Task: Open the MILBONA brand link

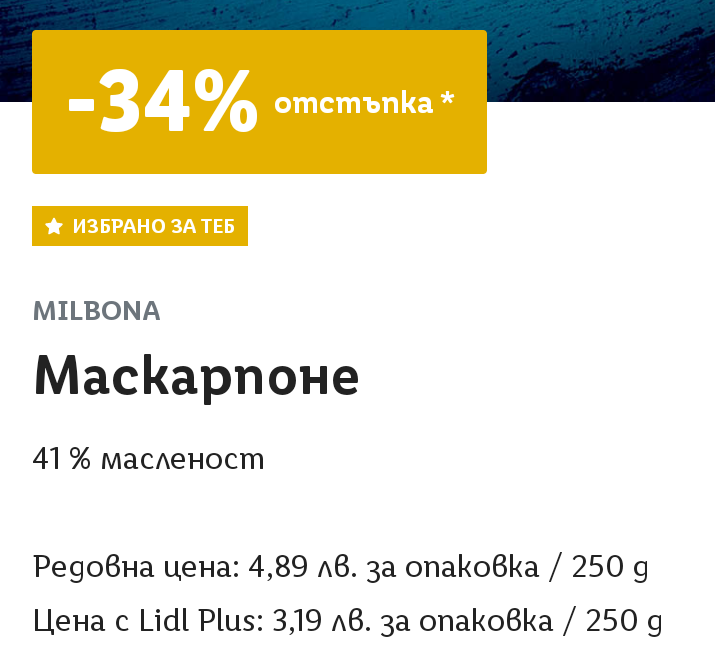Action: point(97,311)
